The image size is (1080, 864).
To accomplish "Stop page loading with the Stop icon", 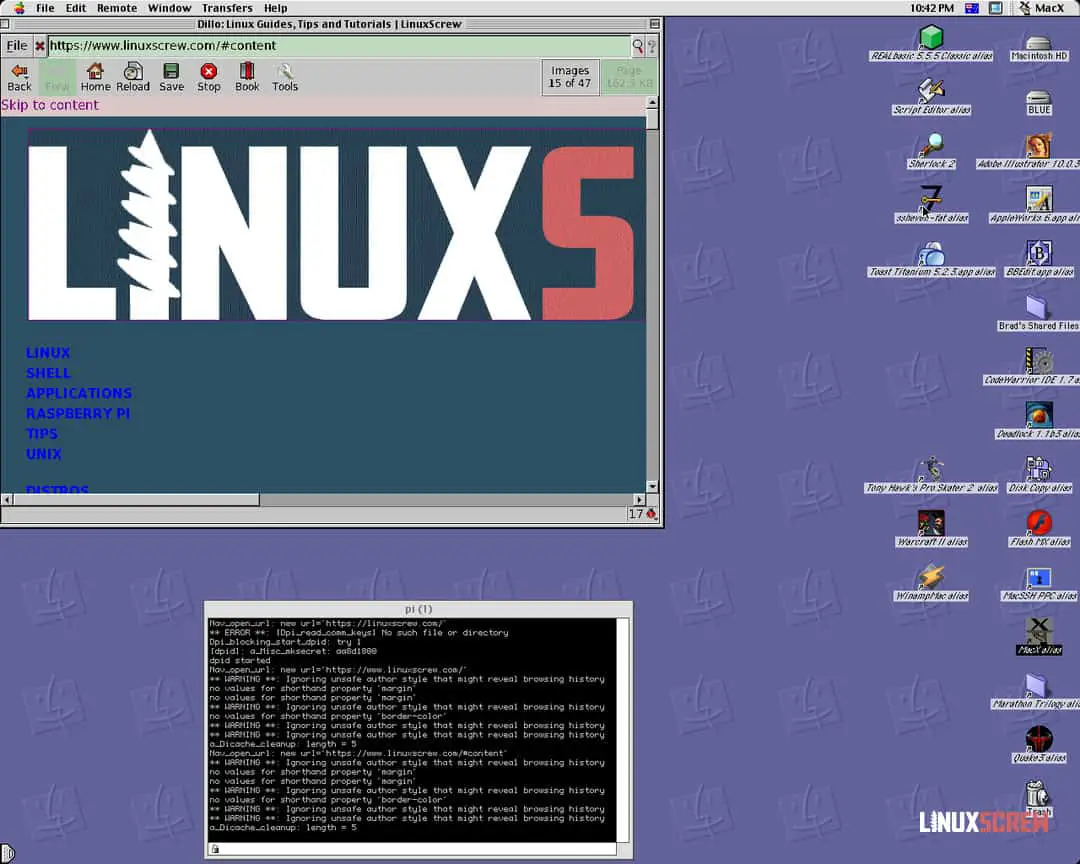I will tap(209, 77).
